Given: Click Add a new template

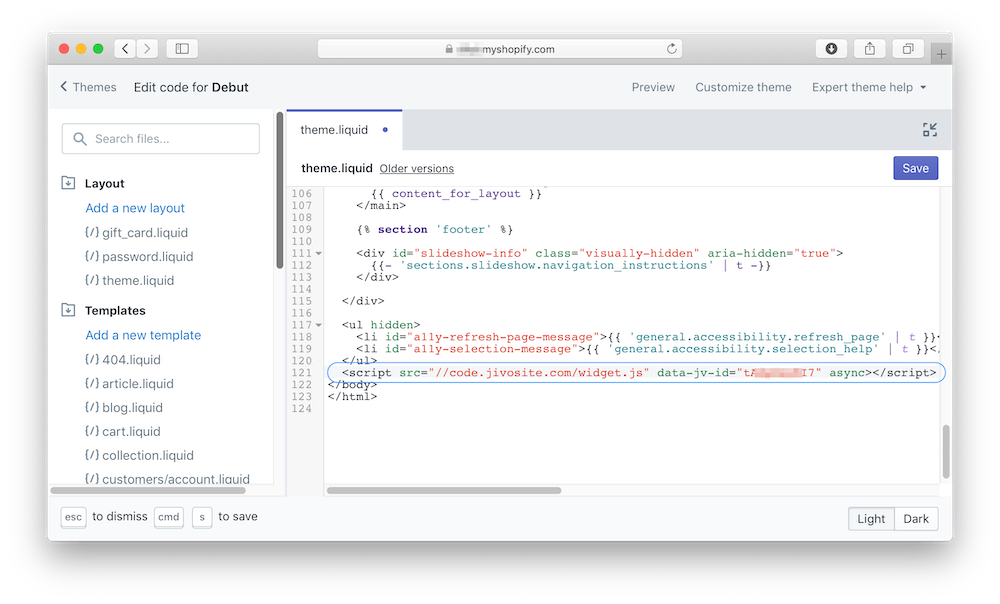Looking at the screenshot, I should pos(143,335).
